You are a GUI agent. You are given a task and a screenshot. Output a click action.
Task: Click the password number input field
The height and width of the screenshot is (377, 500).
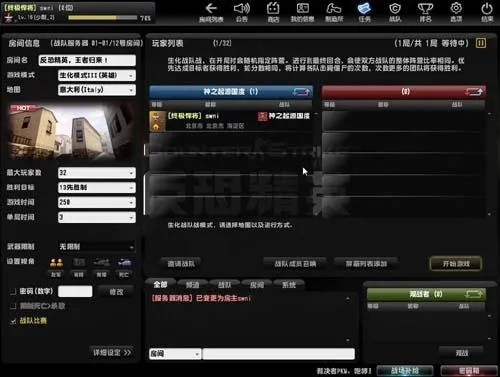(75, 291)
